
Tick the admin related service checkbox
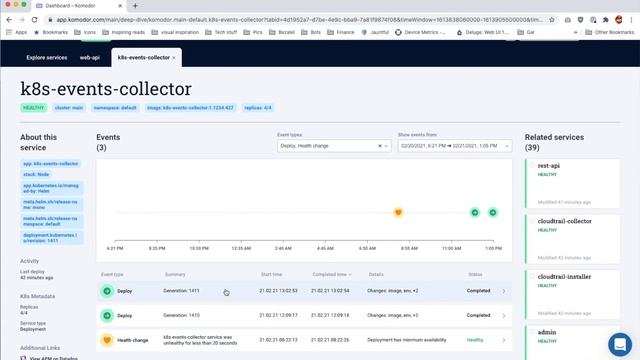pyautogui.click(x=532, y=332)
